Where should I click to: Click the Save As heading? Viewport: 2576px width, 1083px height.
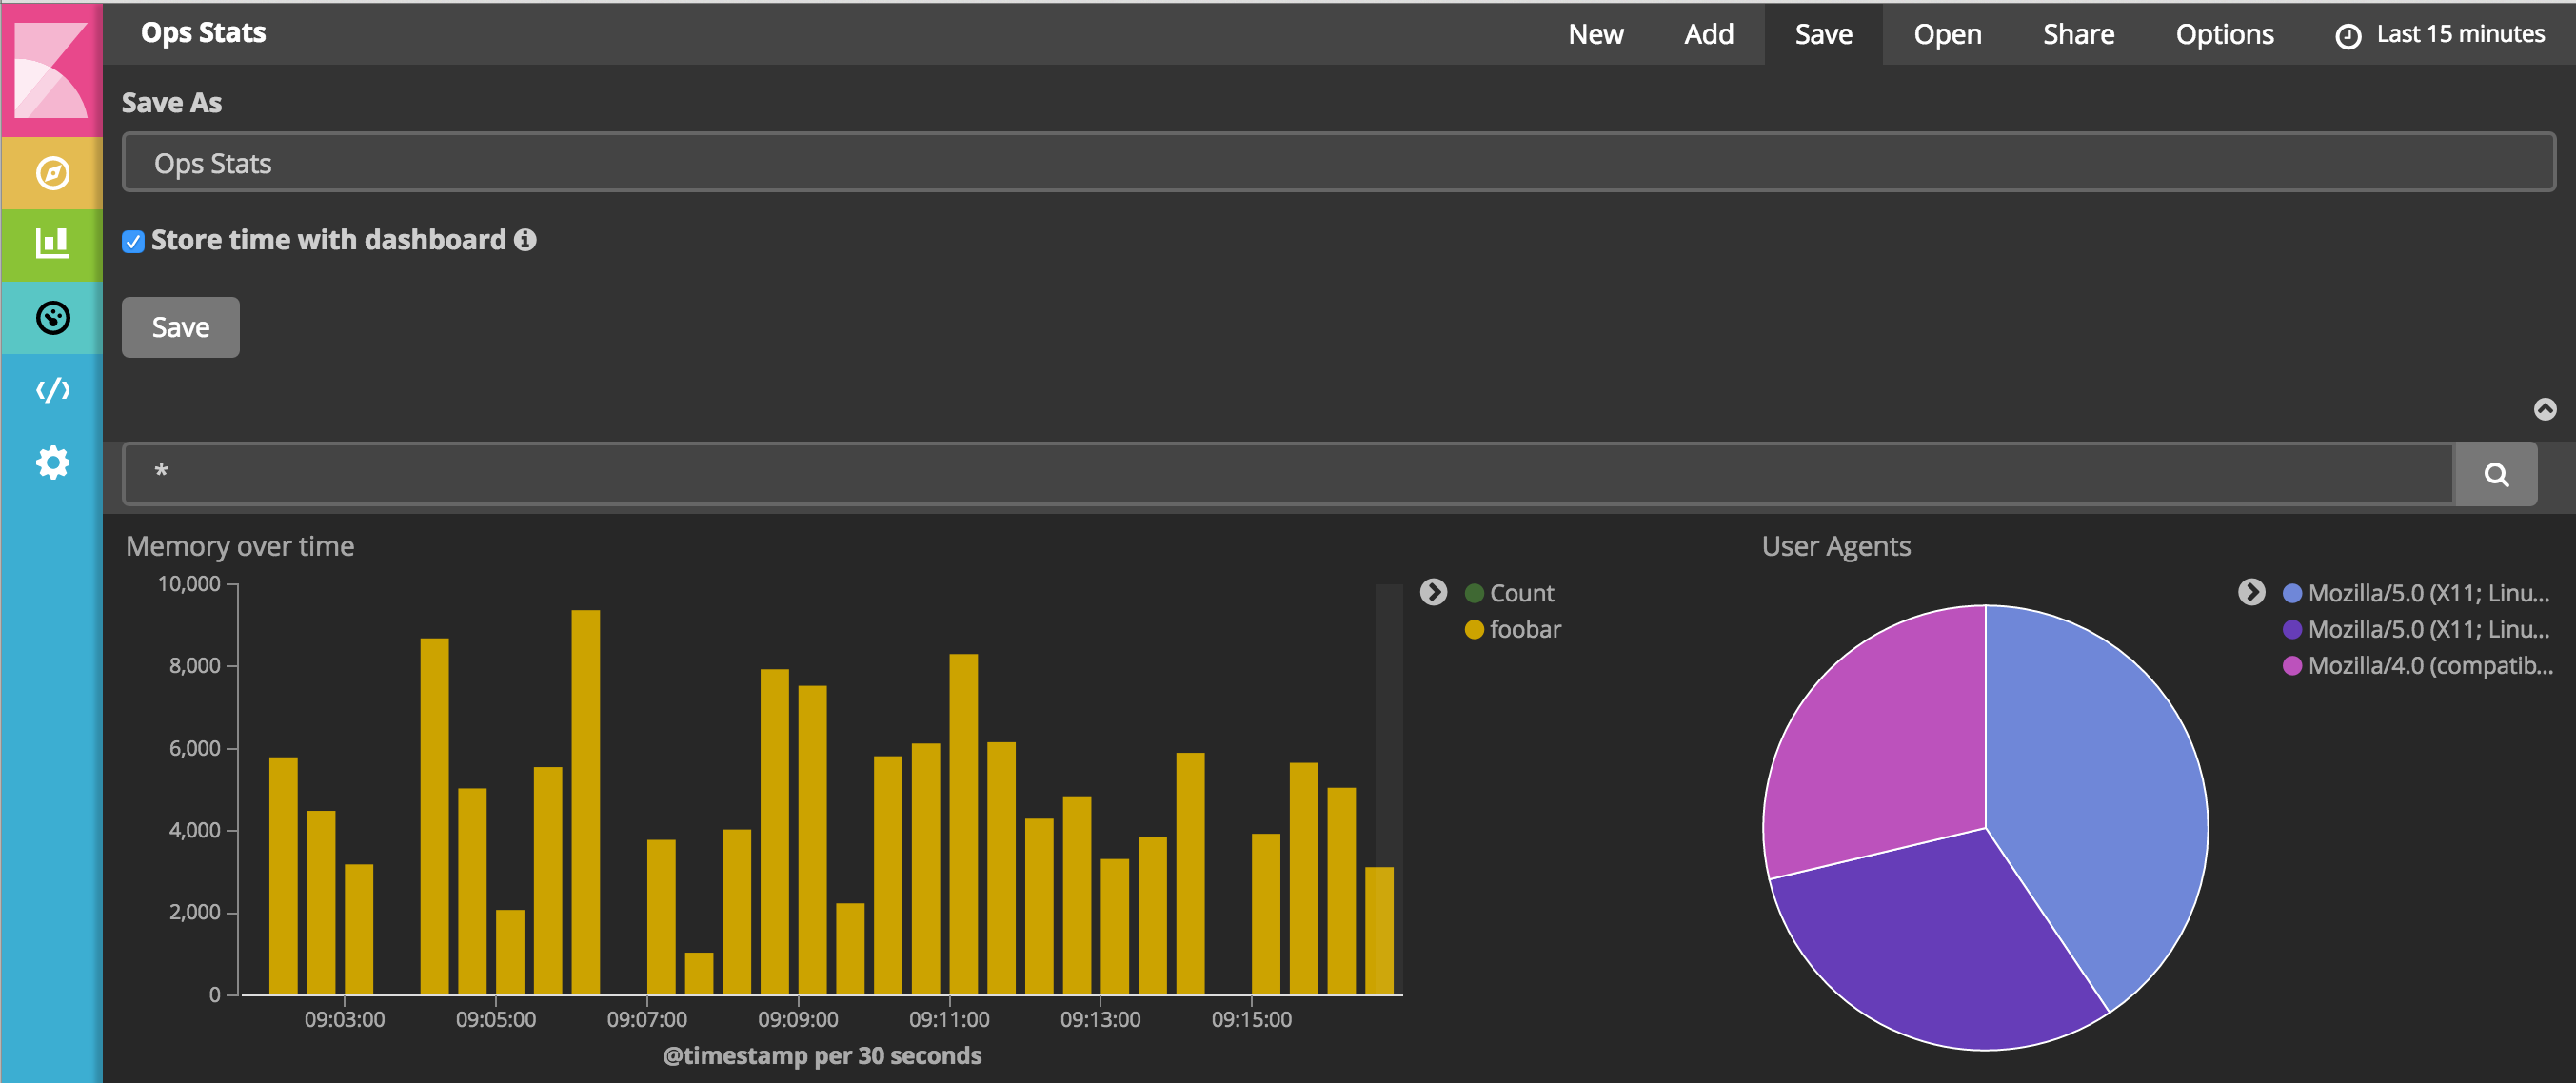point(172,103)
